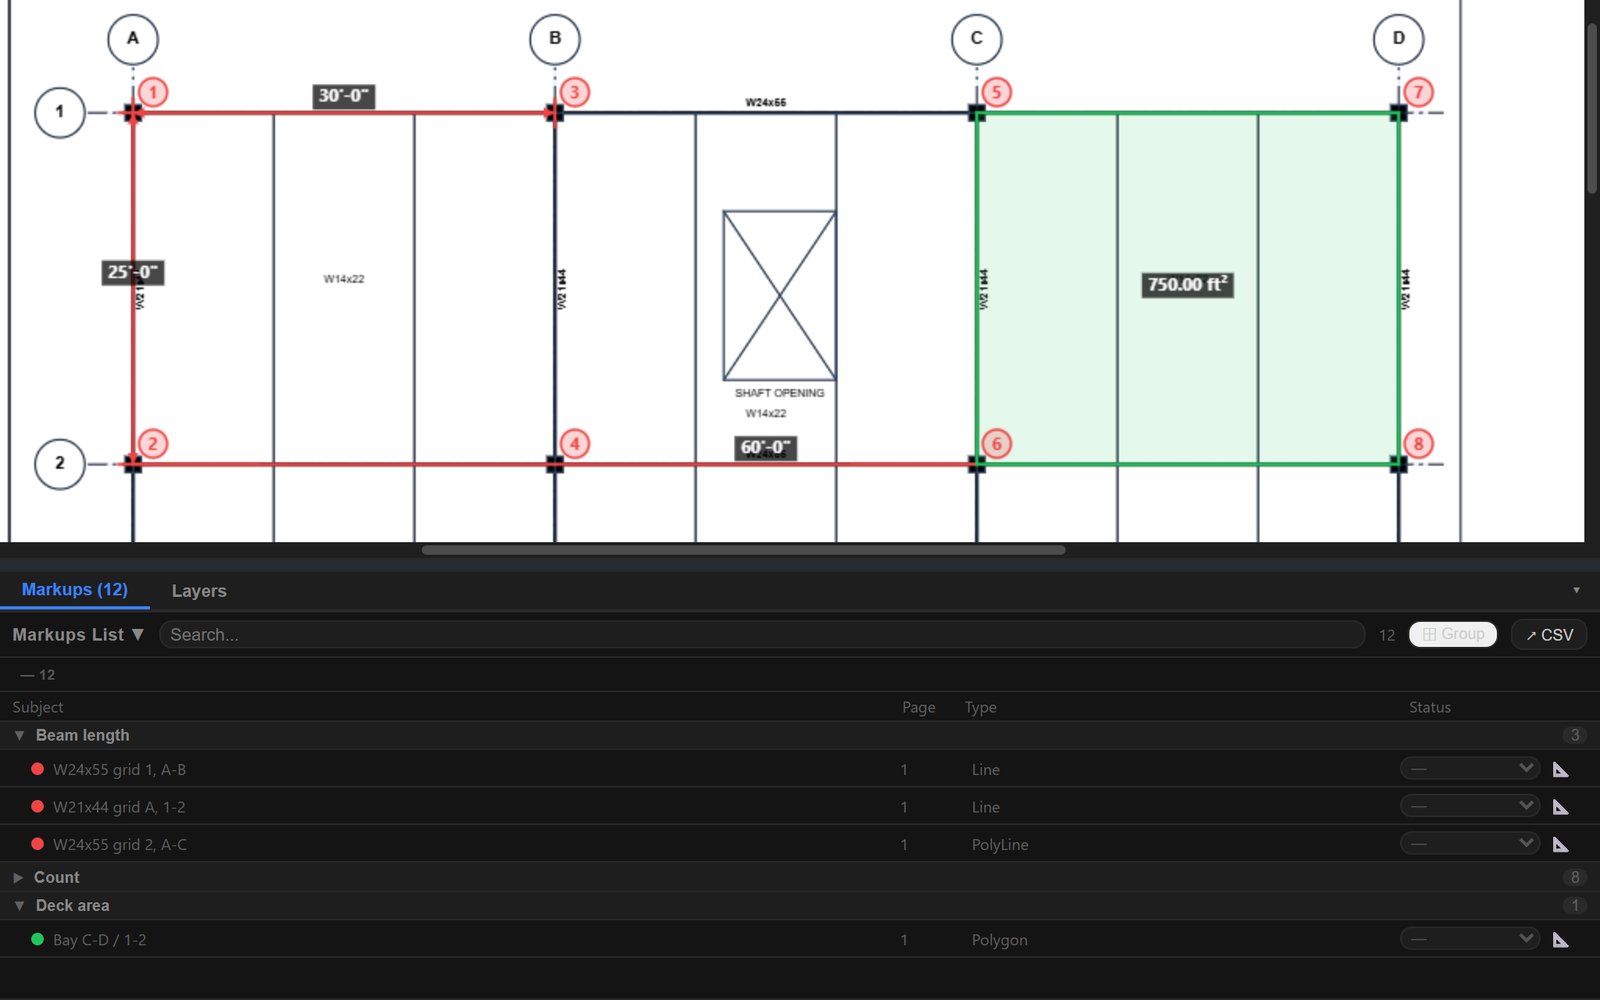
Task: Click measurement icon for Bay C-D / 1-2
Action: tap(1560, 940)
